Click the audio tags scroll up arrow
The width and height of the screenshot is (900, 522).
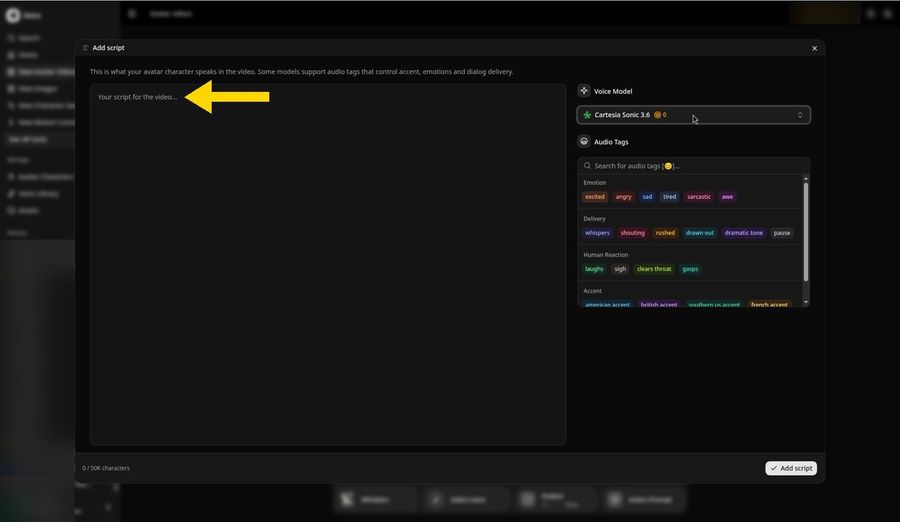click(x=806, y=179)
